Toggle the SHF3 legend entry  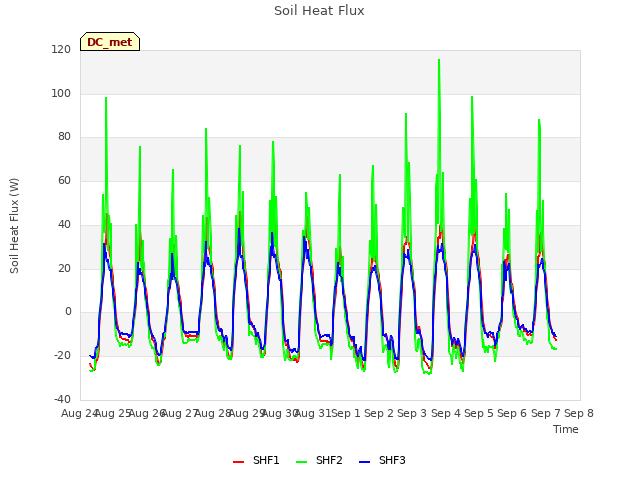[382, 461]
